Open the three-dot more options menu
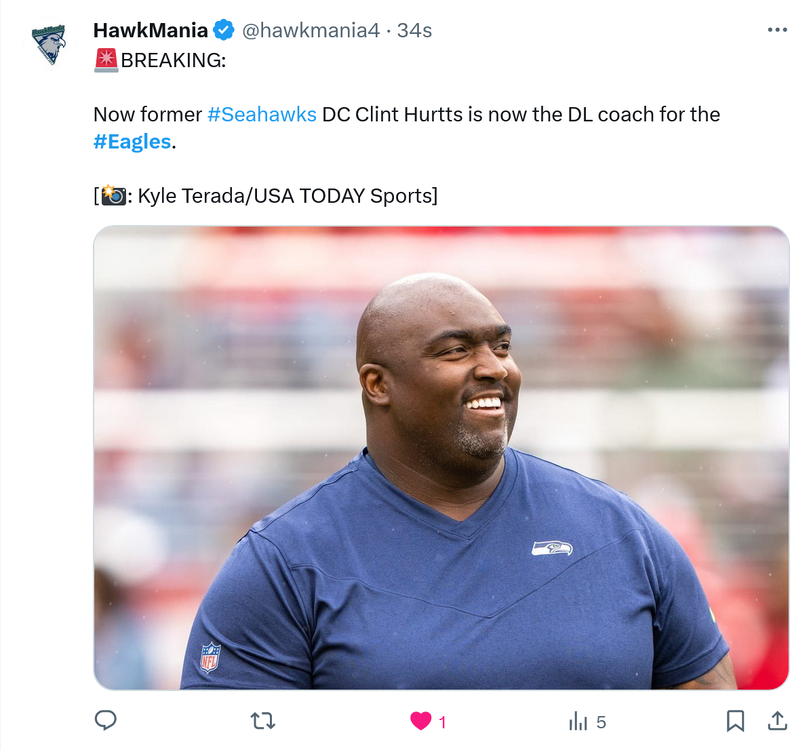 [777, 31]
